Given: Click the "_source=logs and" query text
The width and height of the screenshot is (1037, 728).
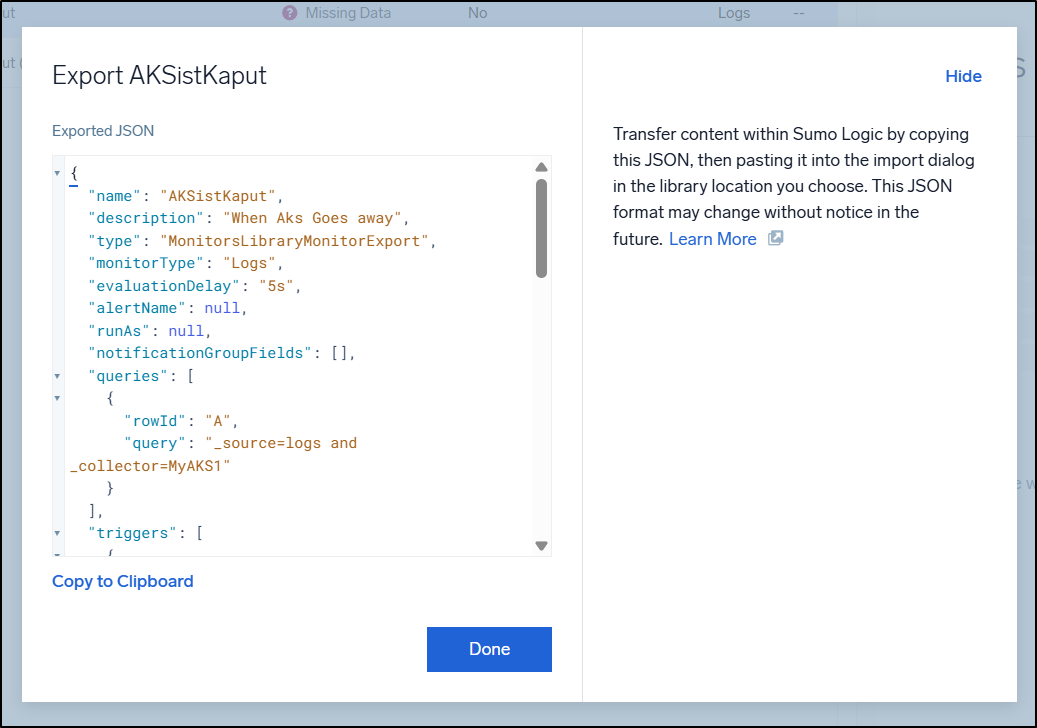Looking at the screenshot, I should coord(281,443).
